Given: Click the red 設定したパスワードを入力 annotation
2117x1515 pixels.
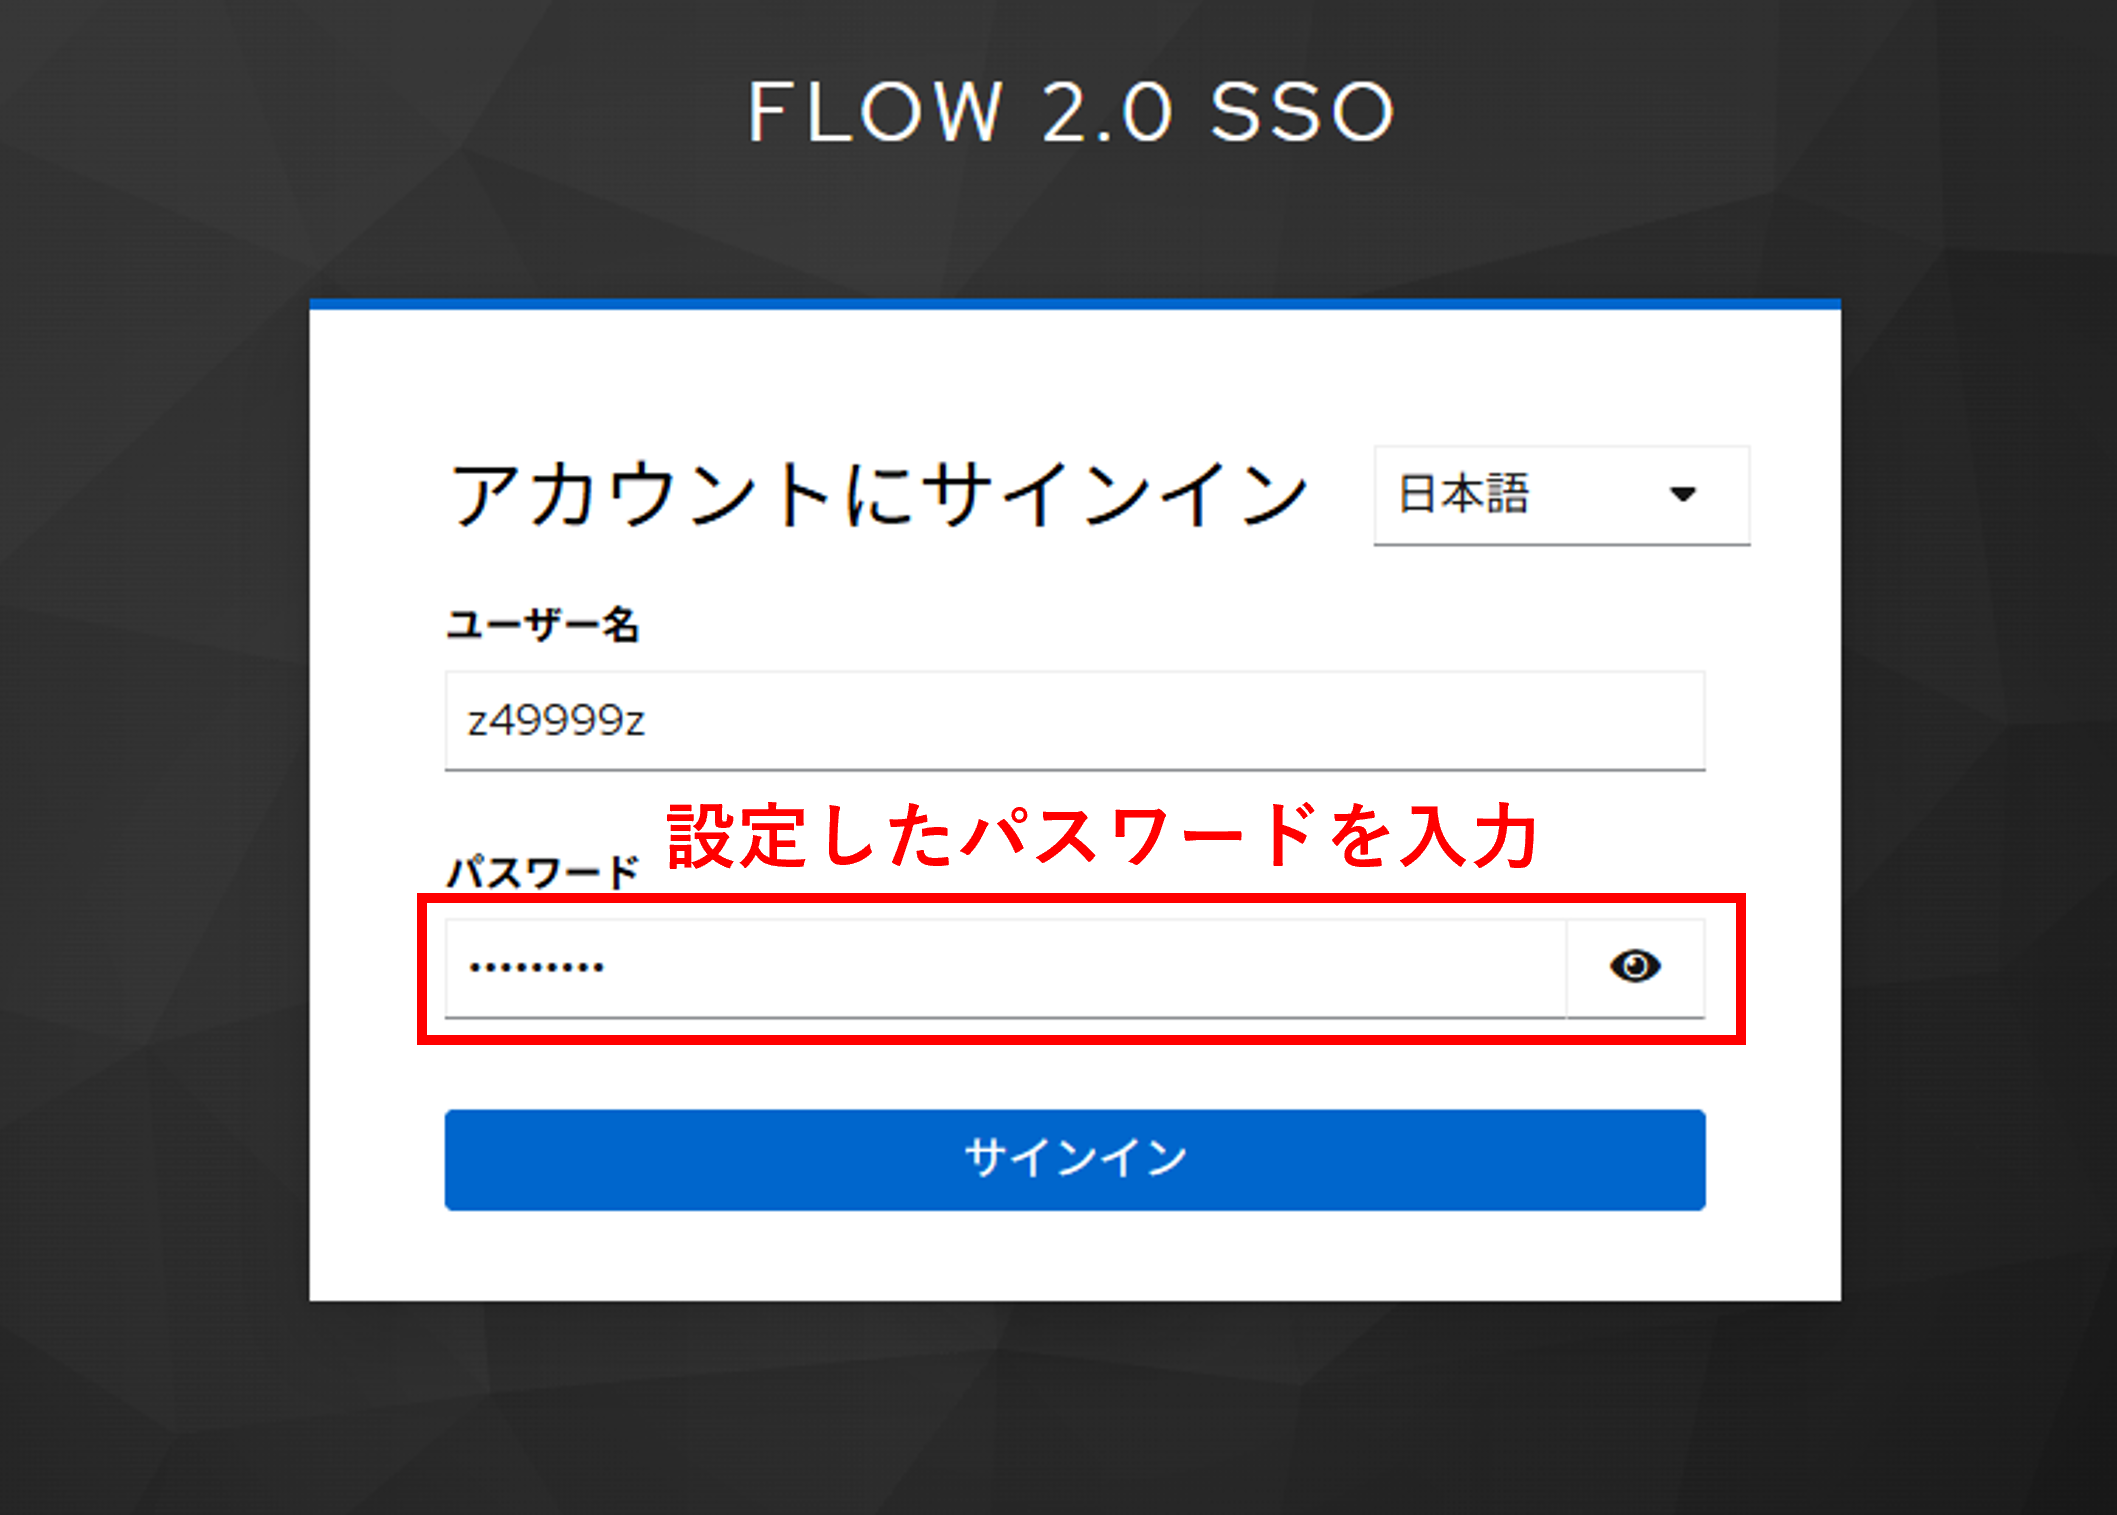Looking at the screenshot, I should click(1103, 836).
